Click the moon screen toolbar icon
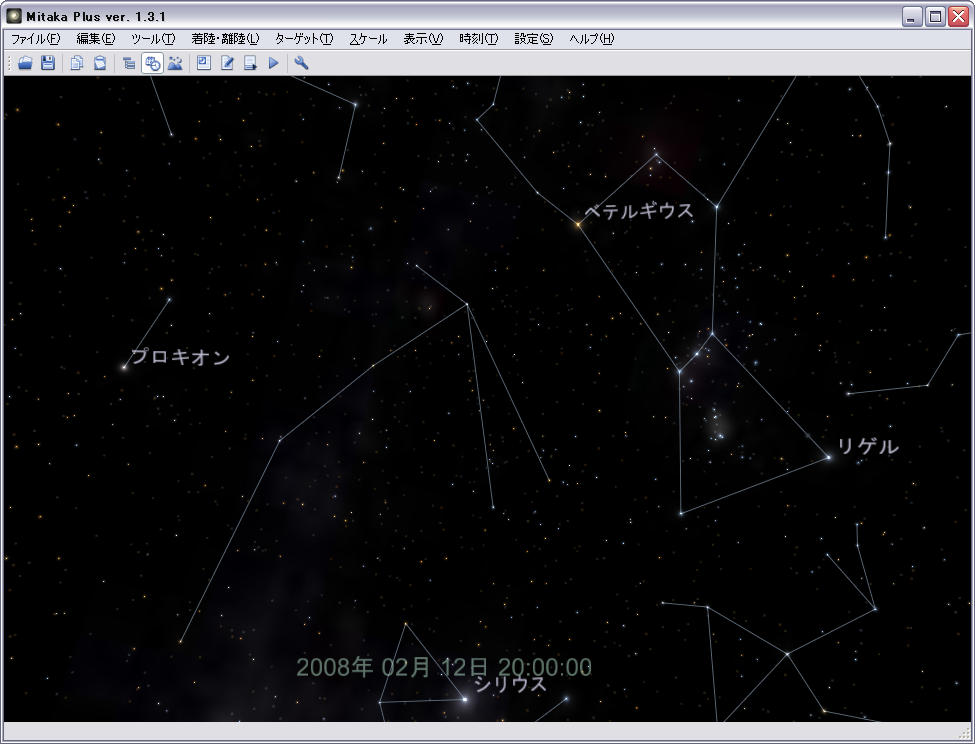 [204, 63]
